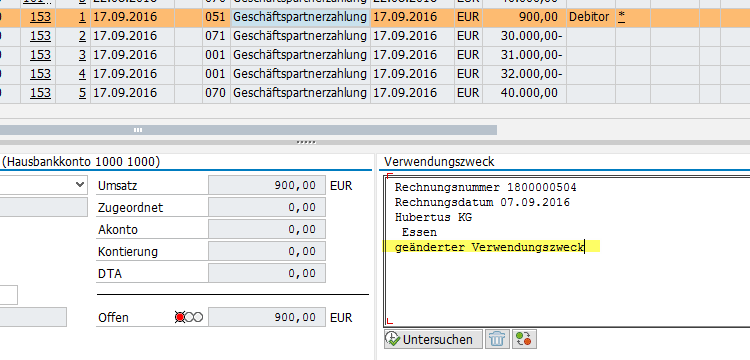Open item link 3
The width and height of the screenshot is (750, 360).
[x=82, y=55]
